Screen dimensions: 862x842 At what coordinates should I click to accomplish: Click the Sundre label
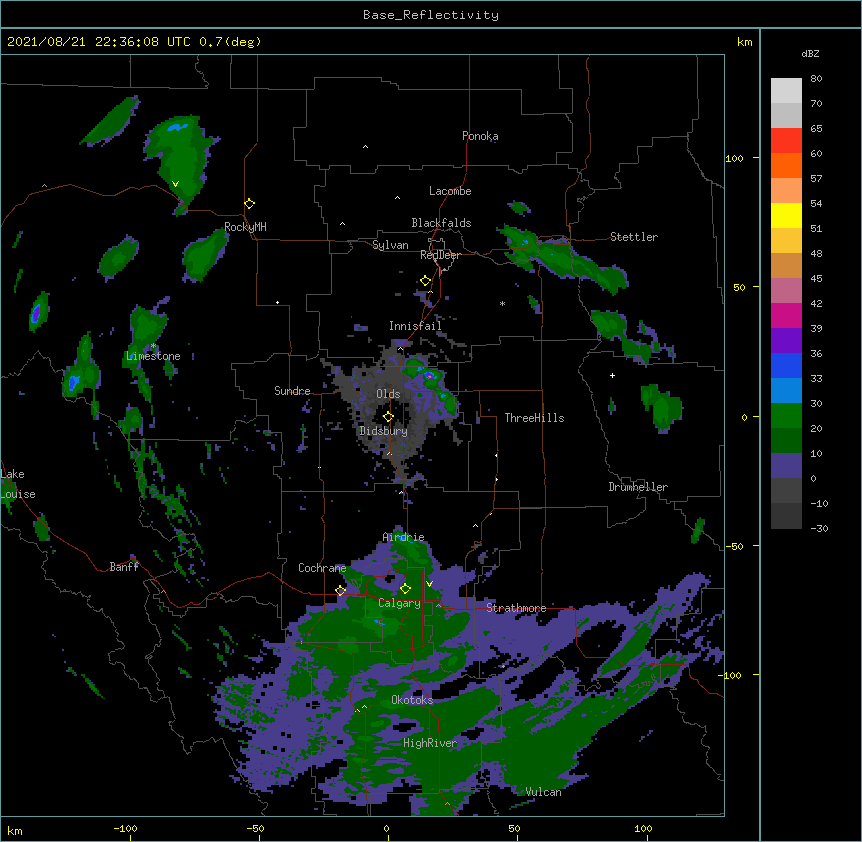point(292,391)
